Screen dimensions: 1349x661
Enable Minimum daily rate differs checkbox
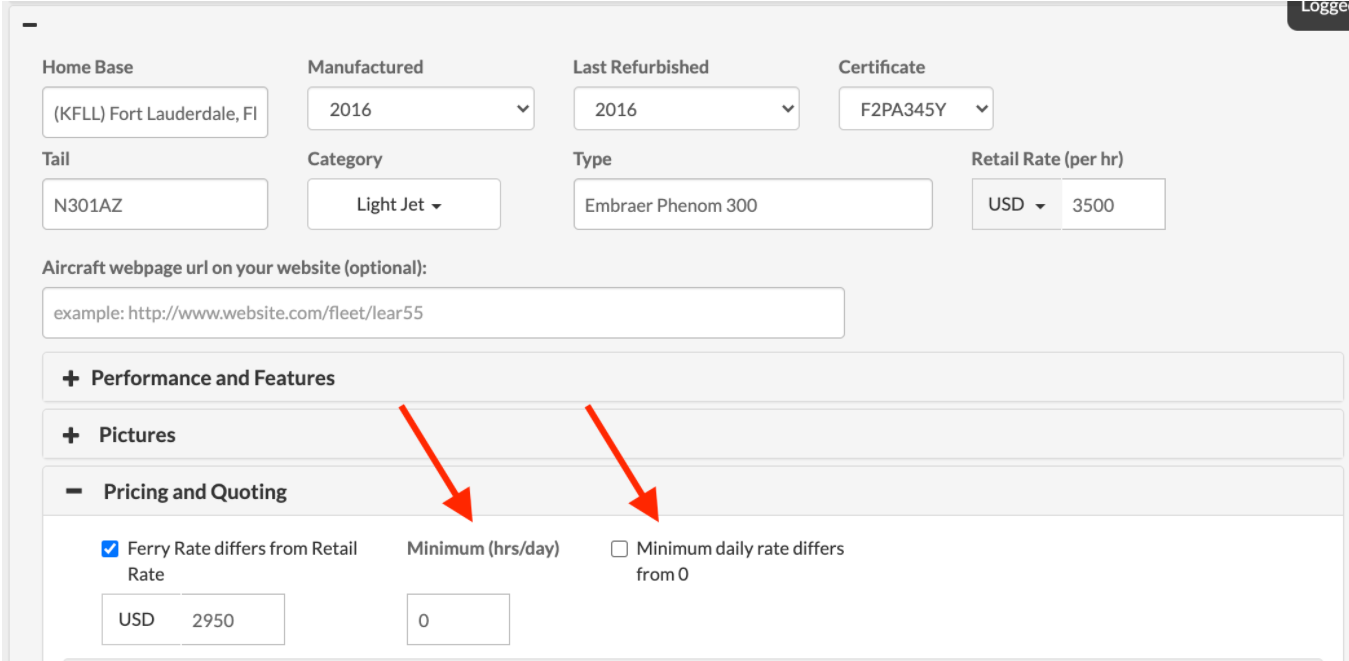(x=620, y=549)
